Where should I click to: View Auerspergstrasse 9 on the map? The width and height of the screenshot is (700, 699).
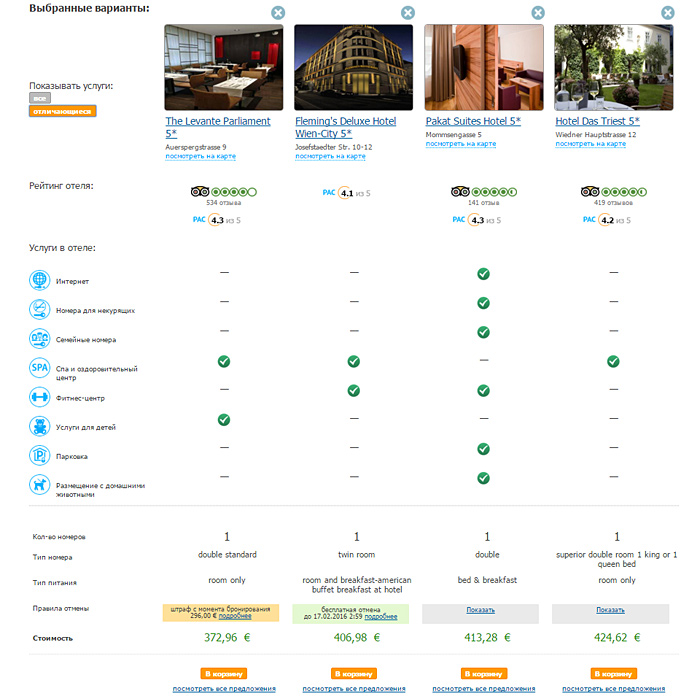point(200,156)
